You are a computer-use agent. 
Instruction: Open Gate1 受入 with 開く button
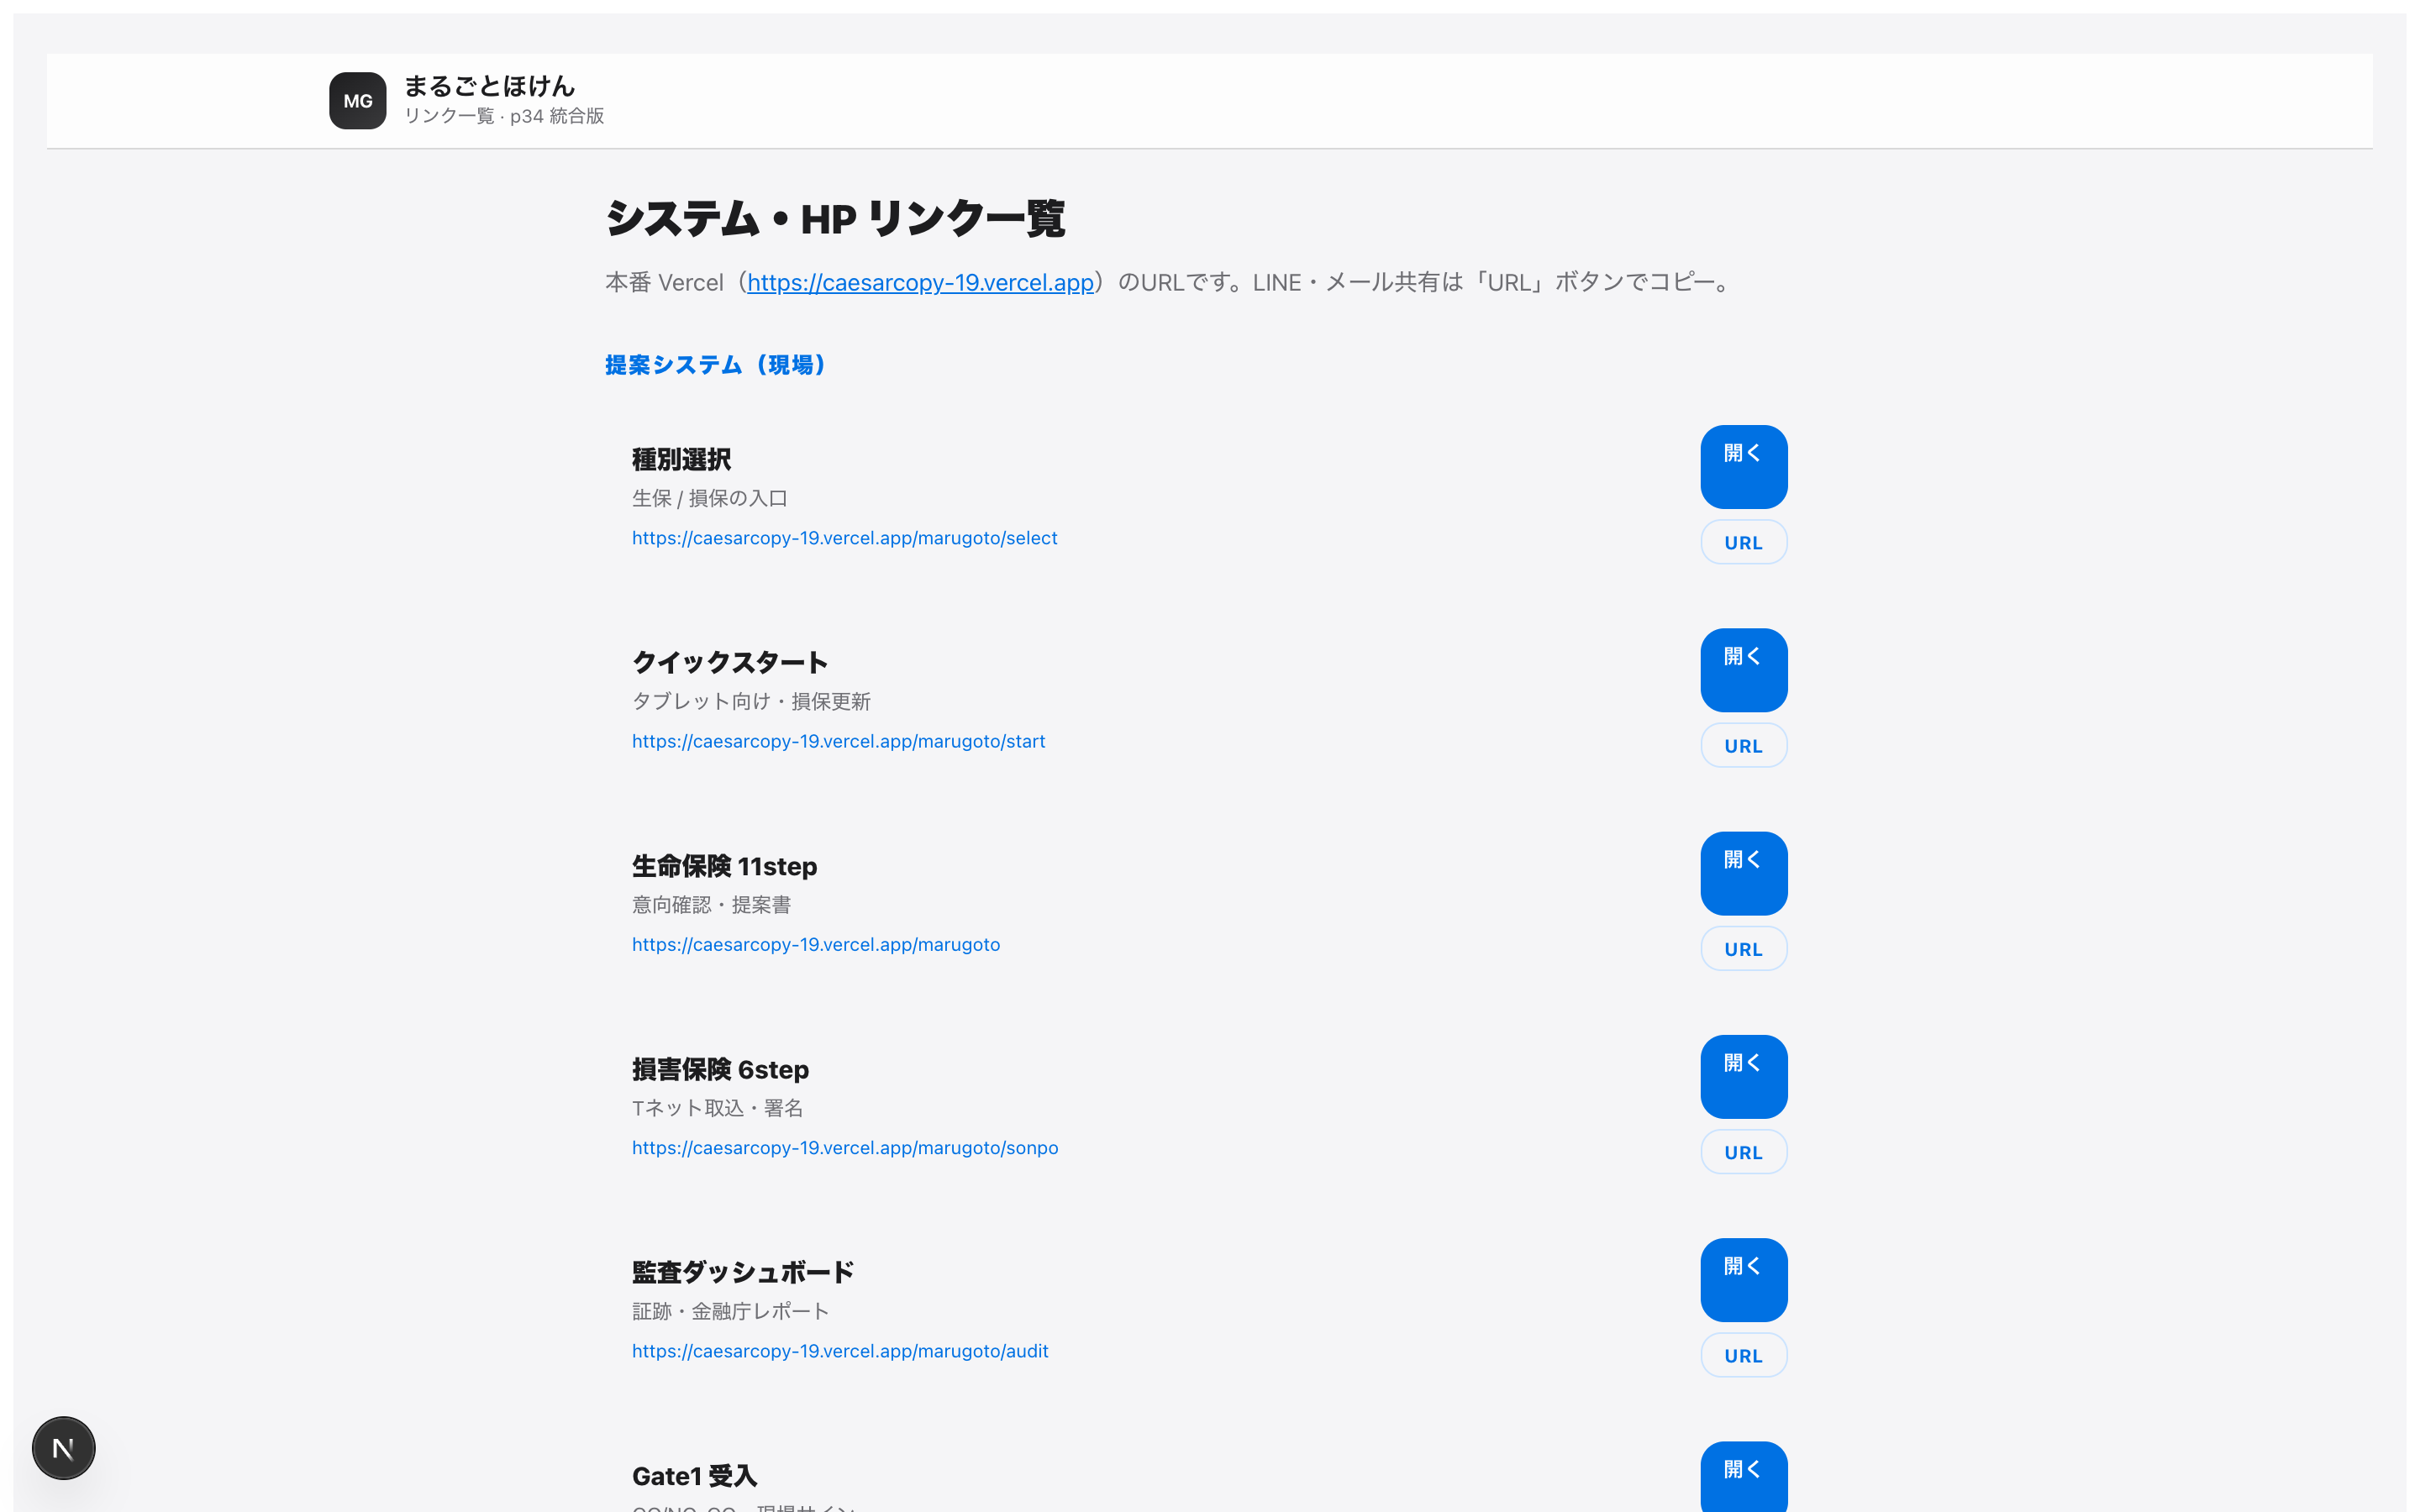click(x=1743, y=1477)
